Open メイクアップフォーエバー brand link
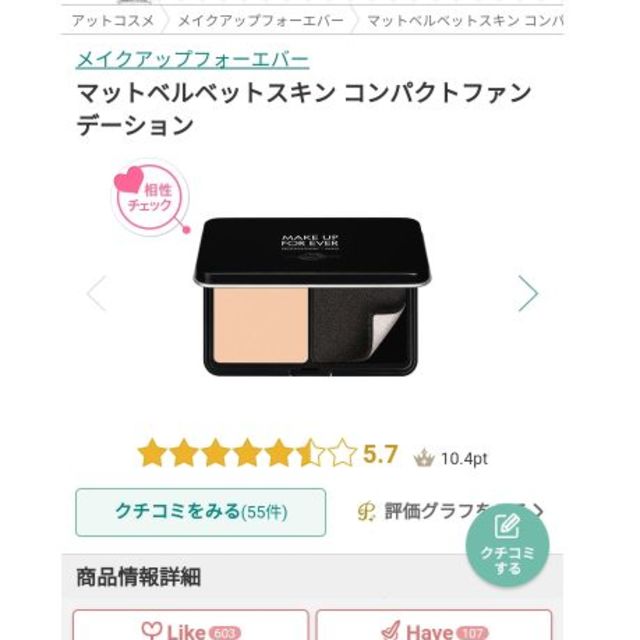This screenshot has width=640, height=640. (x=192, y=60)
